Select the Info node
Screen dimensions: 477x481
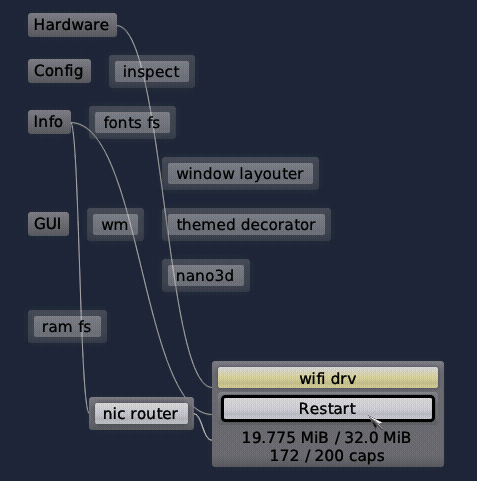pos(49,122)
